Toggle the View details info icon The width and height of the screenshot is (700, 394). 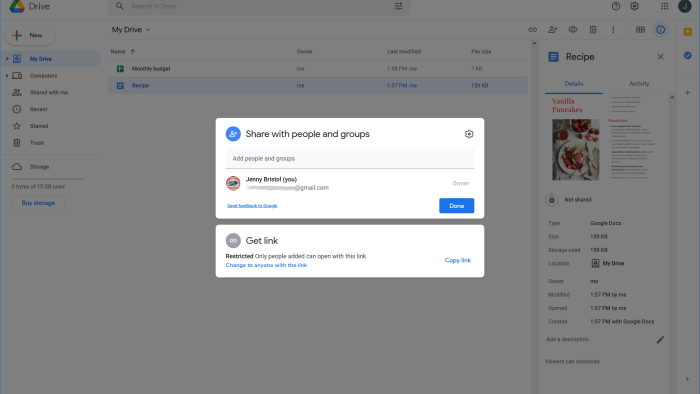[660, 30]
